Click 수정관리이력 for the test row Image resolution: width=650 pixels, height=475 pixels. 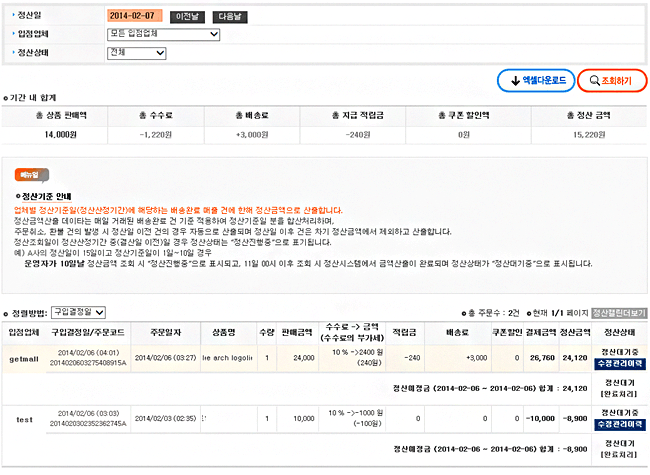click(620, 425)
